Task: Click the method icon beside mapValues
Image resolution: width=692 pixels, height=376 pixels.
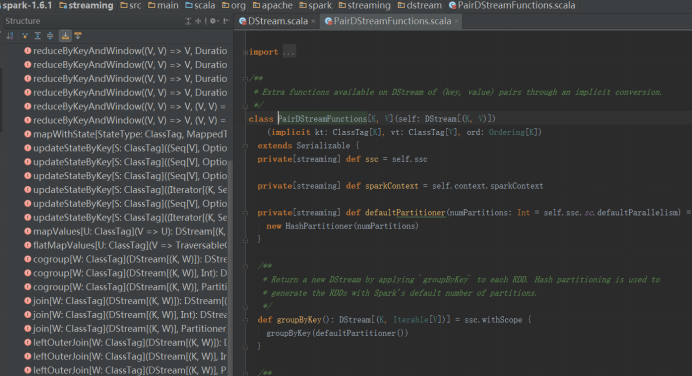Action: coord(27,231)
